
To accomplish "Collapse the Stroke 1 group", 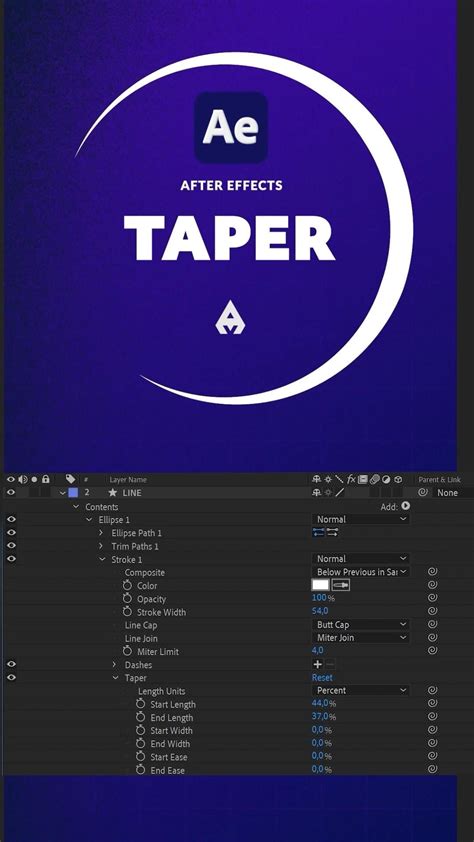I will coord(101,559).
